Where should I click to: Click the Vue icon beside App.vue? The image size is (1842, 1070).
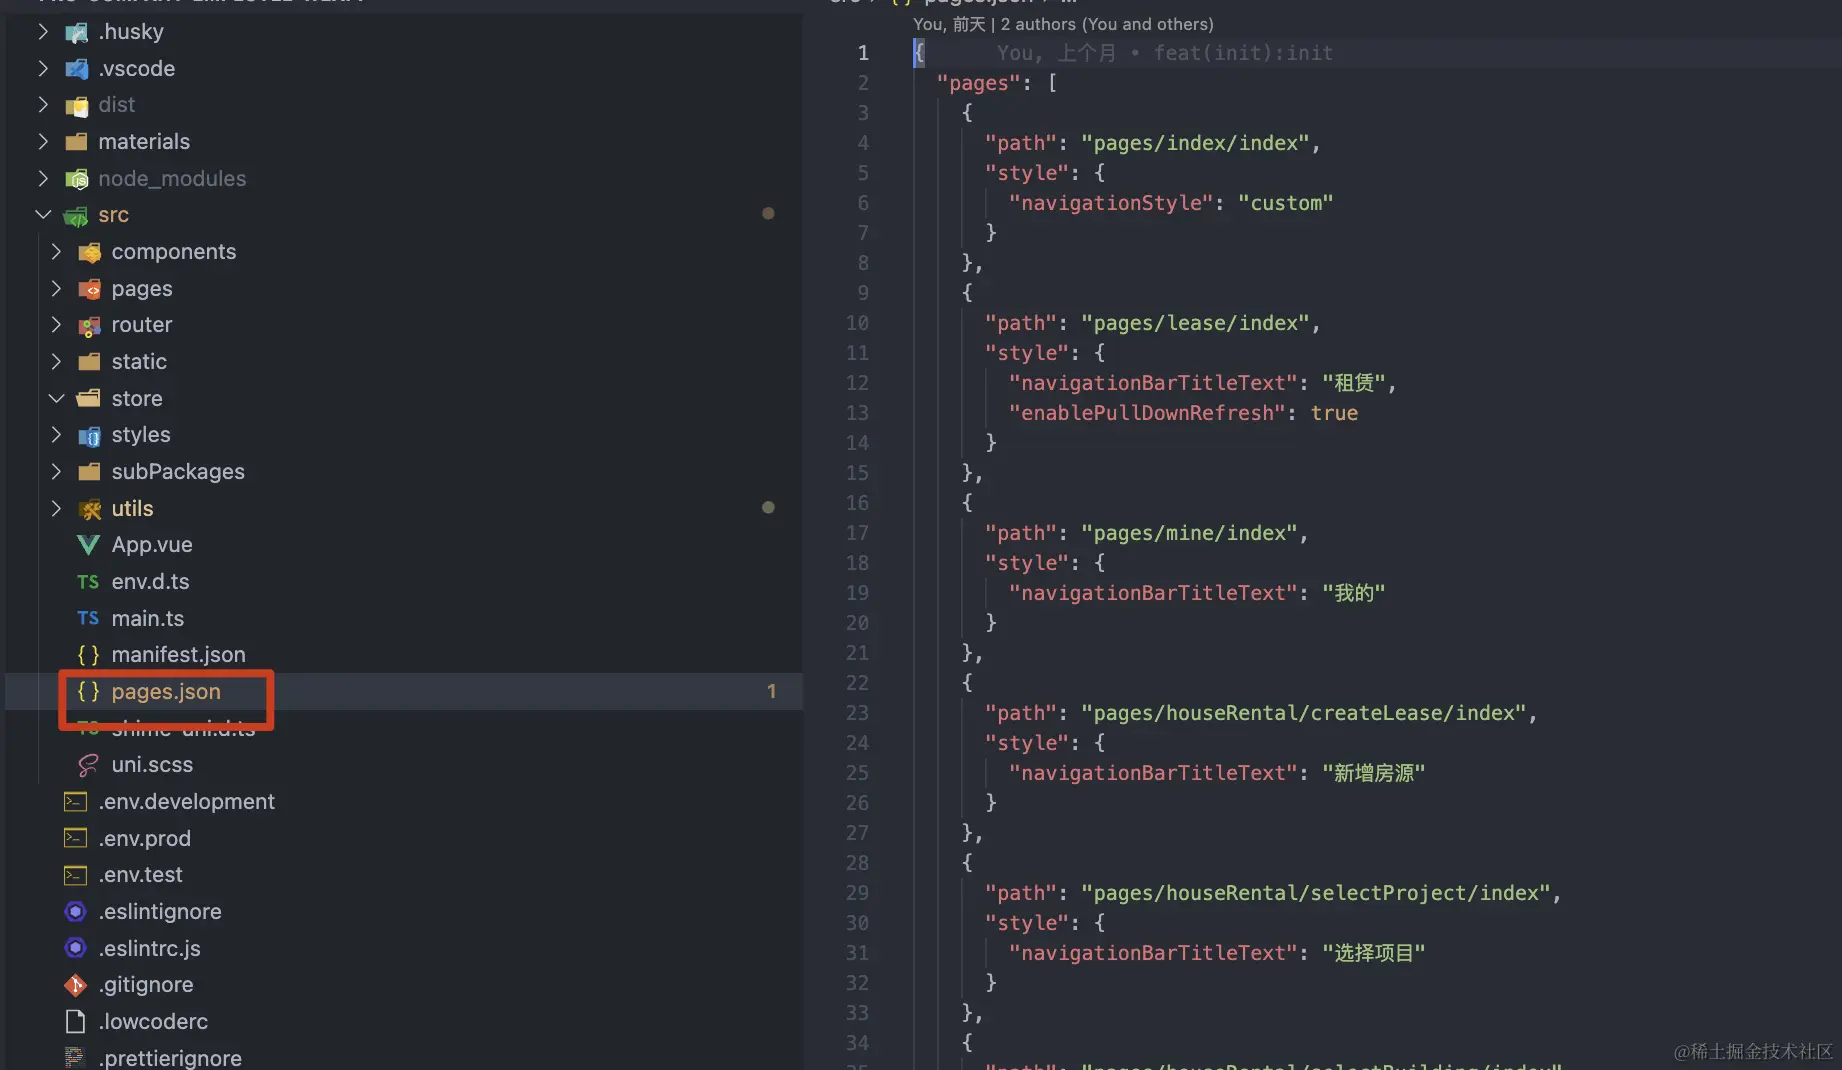[88, 545]
